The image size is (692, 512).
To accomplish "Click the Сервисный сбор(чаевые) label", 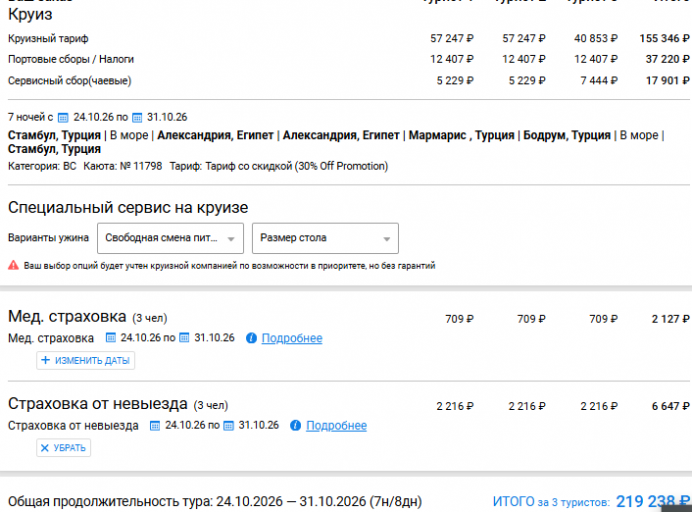I will [x=70, y=81].
